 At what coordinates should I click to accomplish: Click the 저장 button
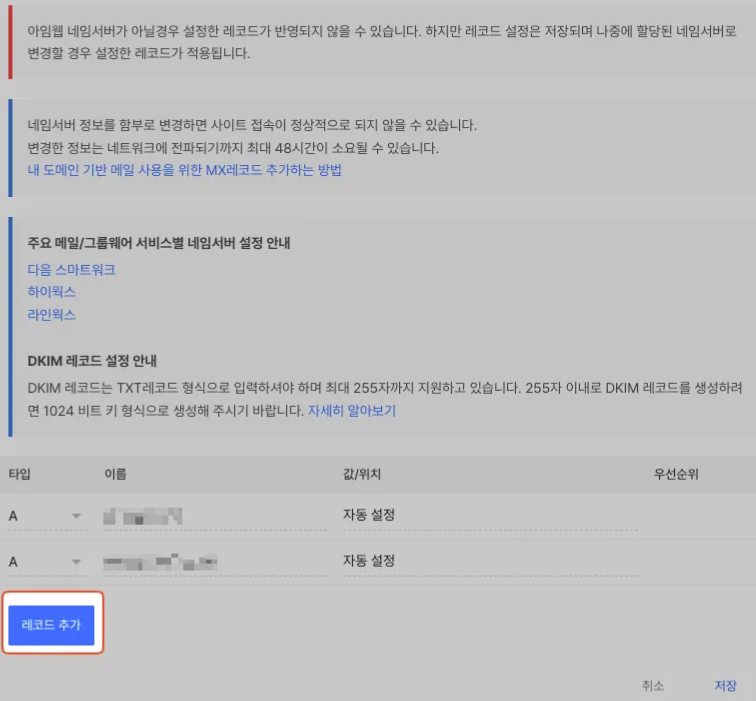coord(725,685)
